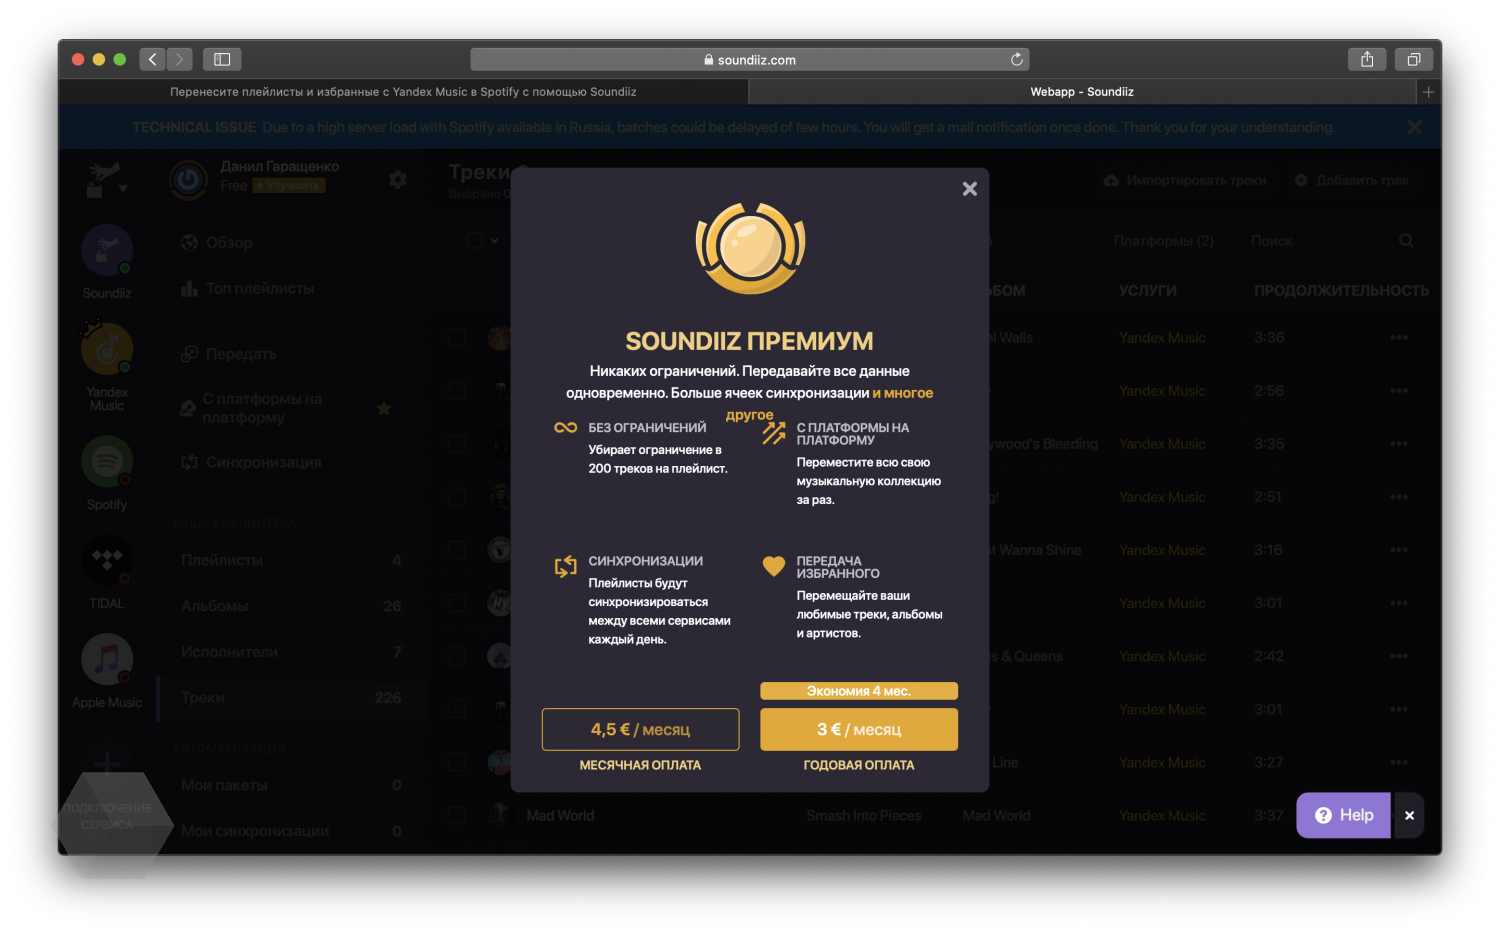Choose the 4,5 € monthly plan
1500x932 pixels.
[640, 729]
